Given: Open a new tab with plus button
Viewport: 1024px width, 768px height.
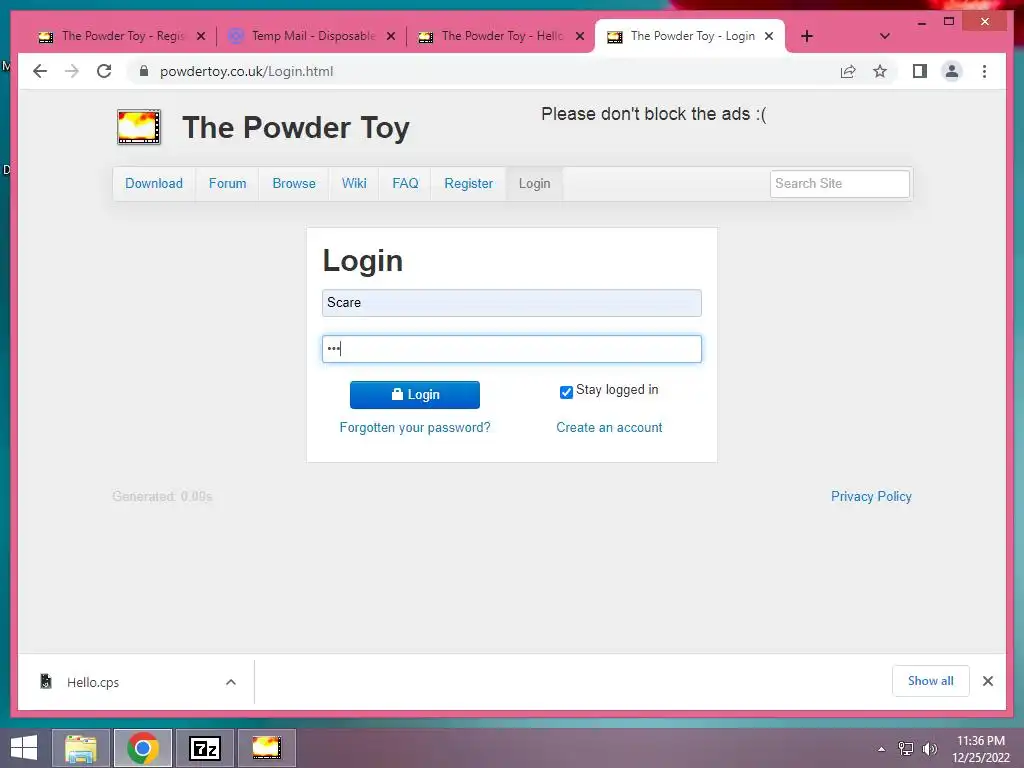Looking at the screenshot, I should pyautogui.click(x=807, y=36).
